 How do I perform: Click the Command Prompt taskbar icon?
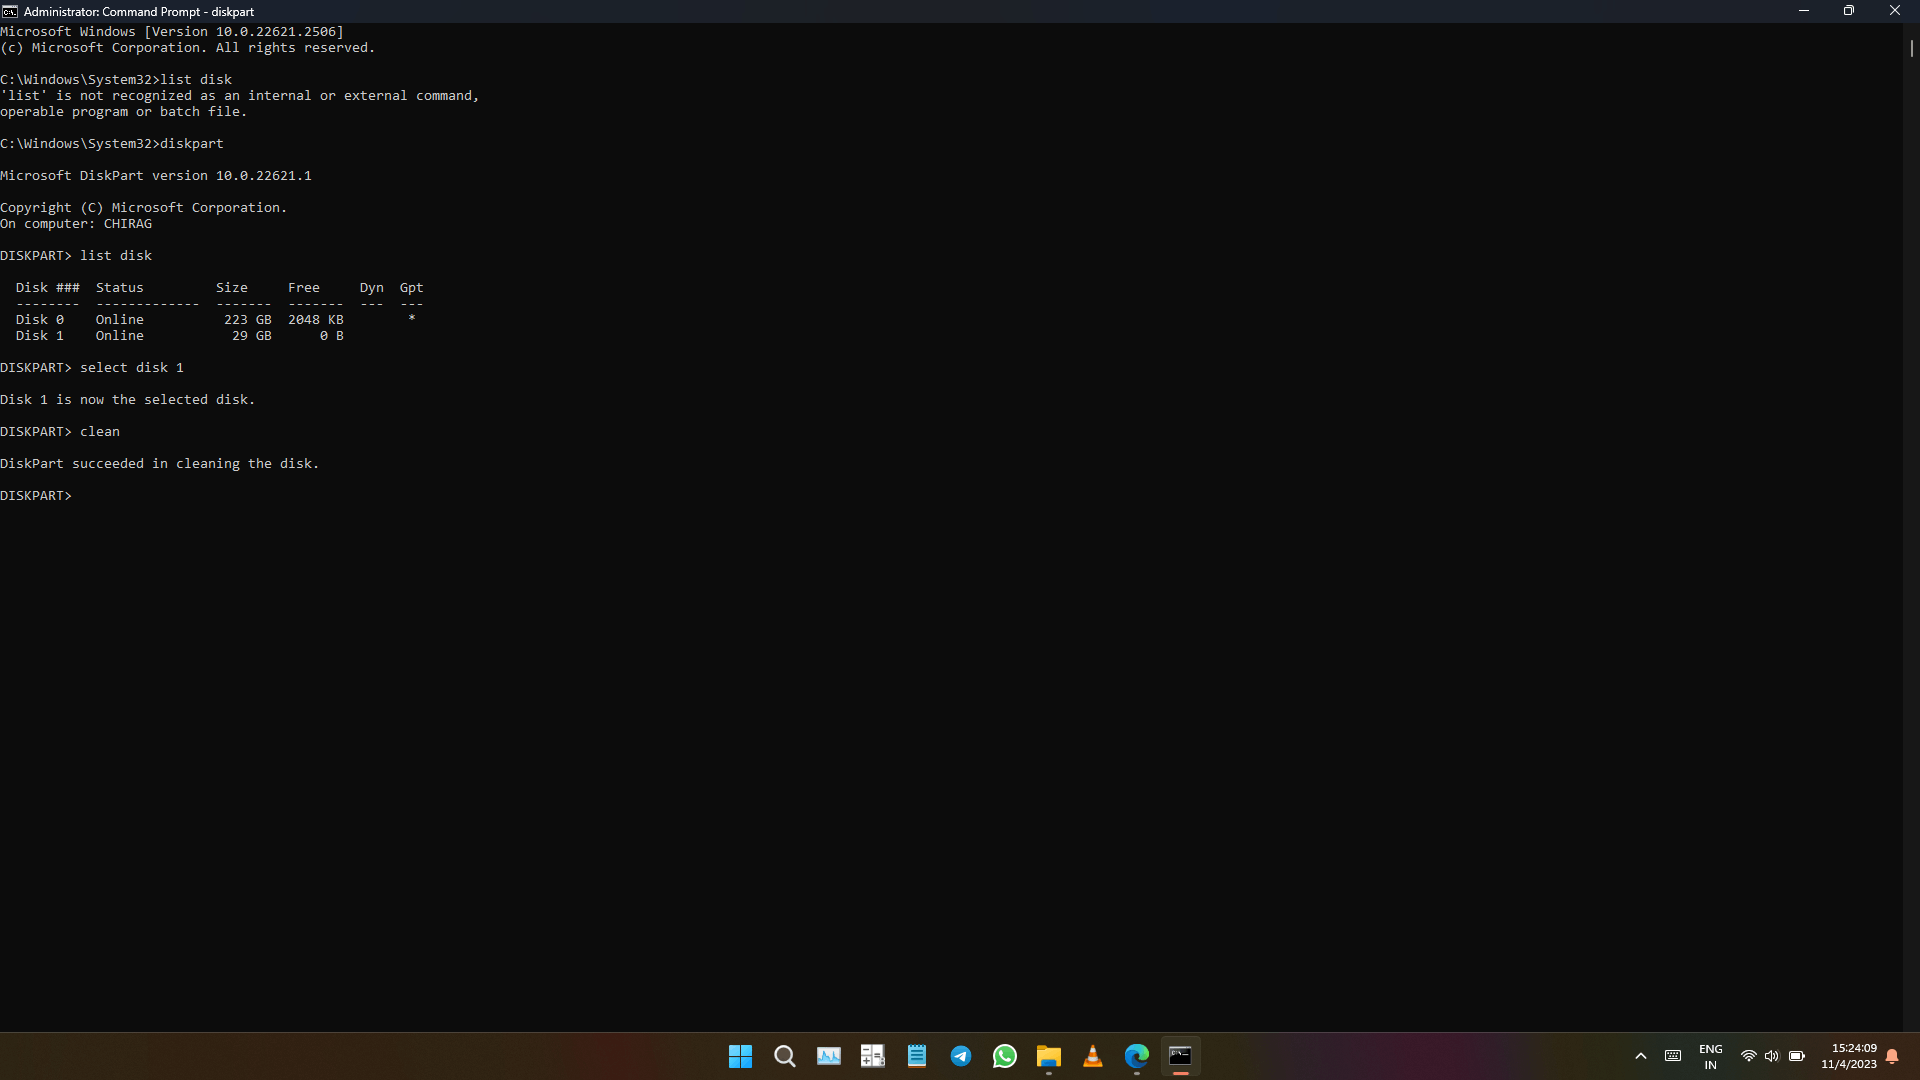[x=1181, y=1056]
